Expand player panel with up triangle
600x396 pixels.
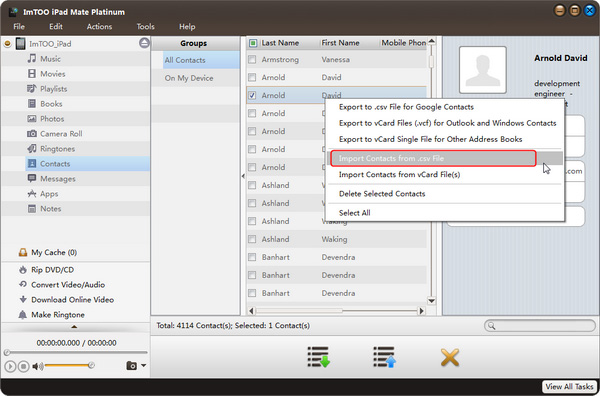tap(74, 327)
